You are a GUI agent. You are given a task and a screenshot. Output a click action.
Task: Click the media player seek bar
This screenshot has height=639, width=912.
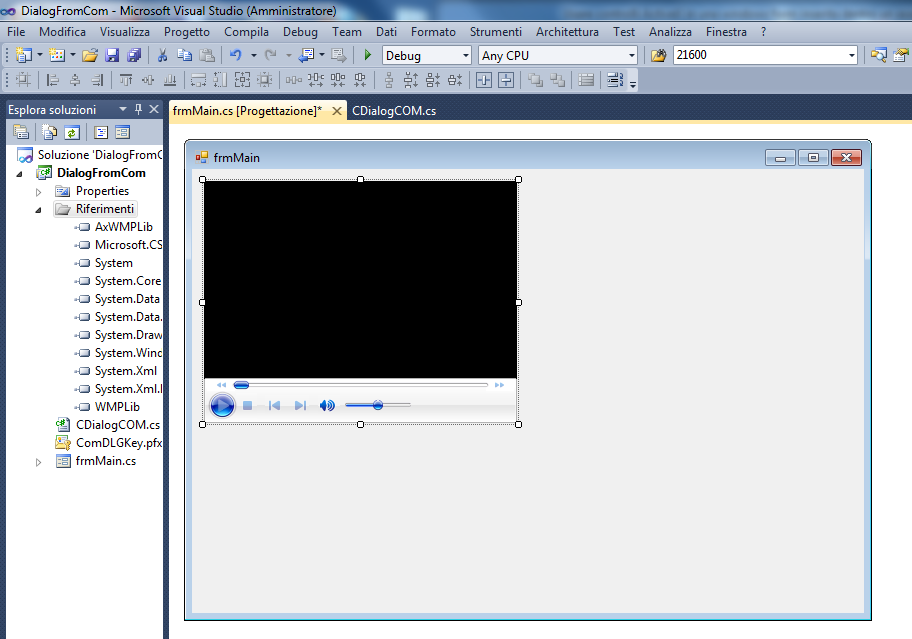point(361,385)
